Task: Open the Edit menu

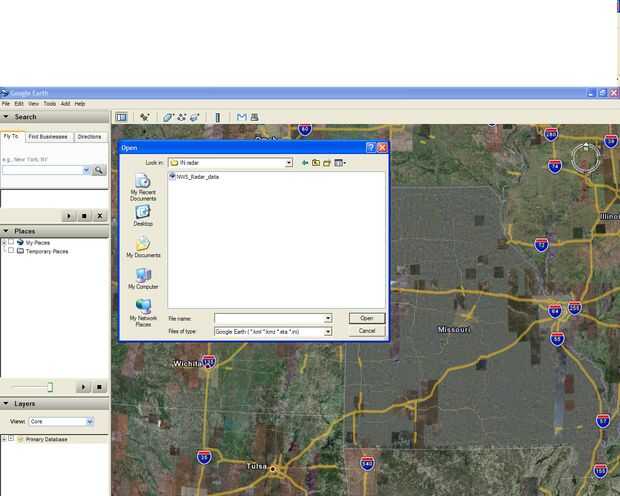Action: point(19,104)
